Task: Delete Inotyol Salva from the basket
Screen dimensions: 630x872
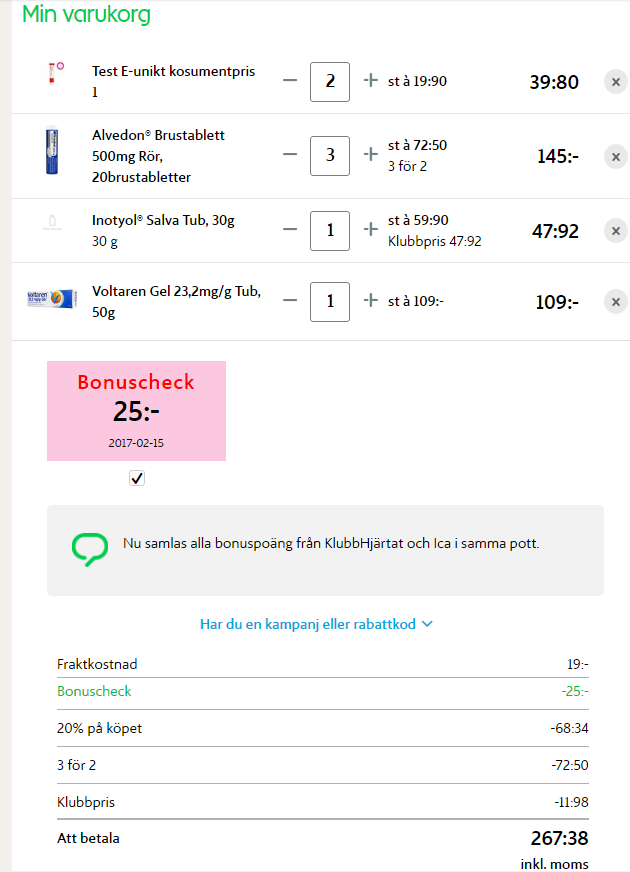Action: coord(616,231)
